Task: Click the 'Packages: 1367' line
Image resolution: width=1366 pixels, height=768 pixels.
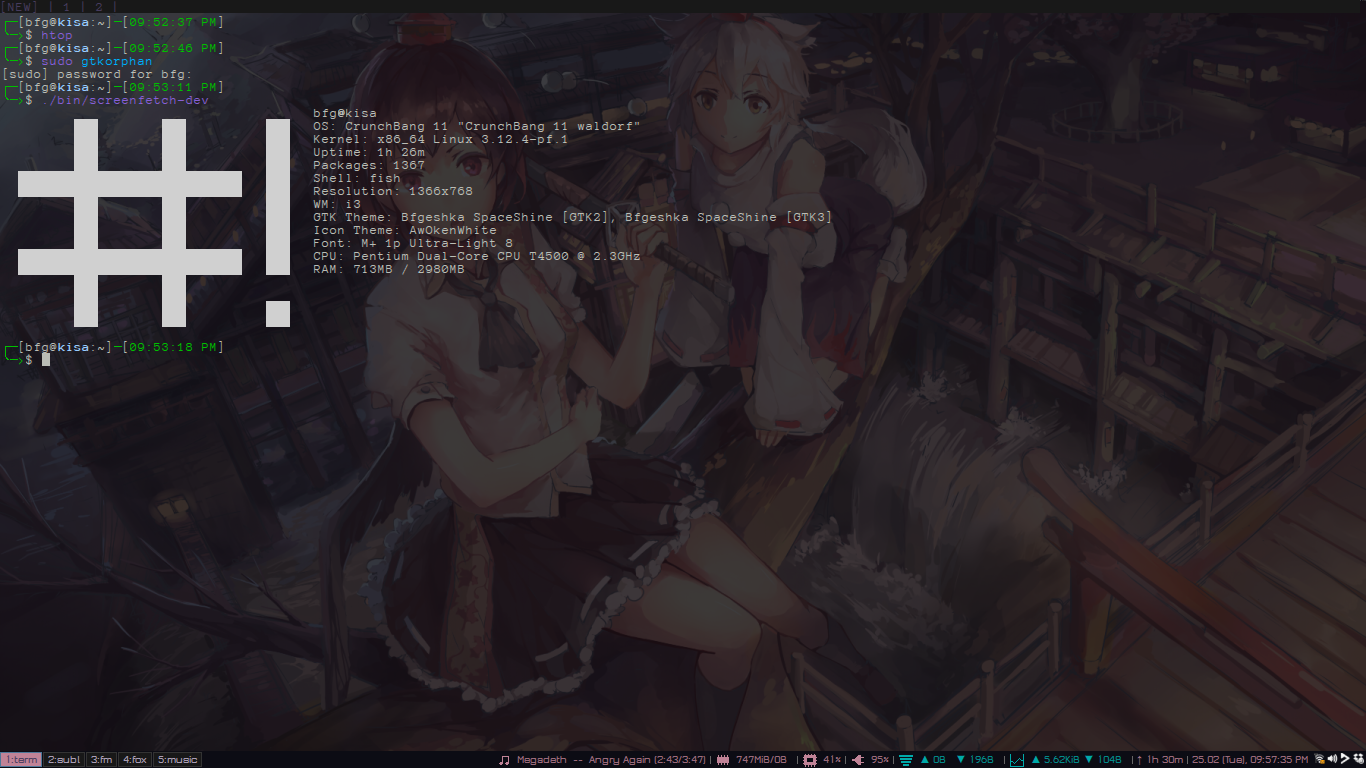Action: point(369,165)
